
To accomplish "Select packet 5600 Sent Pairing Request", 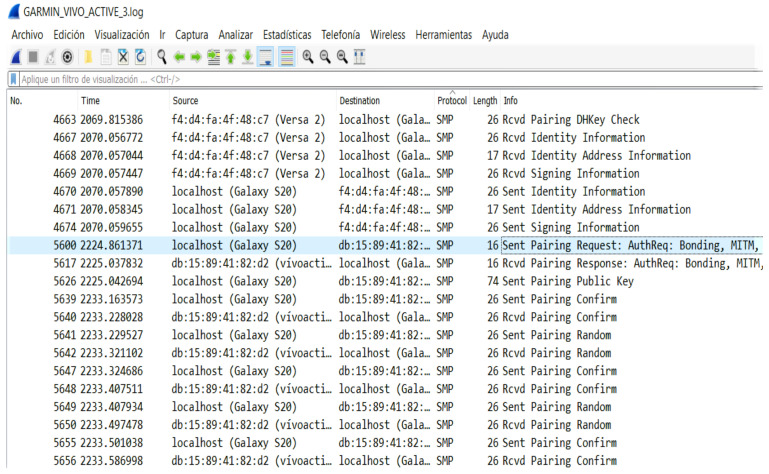I will [385, 245].
